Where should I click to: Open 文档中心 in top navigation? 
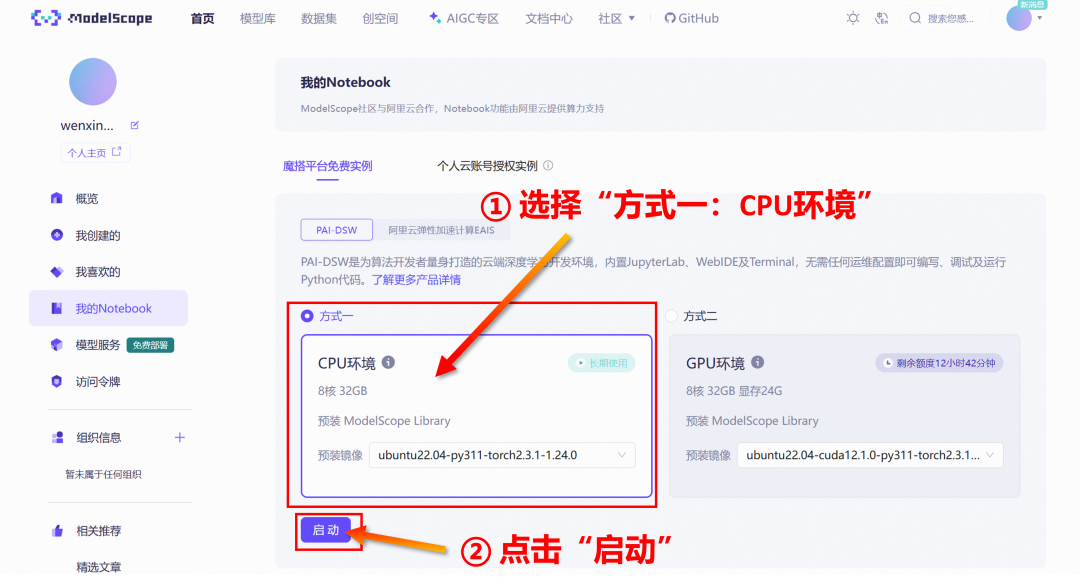point(548,19)
